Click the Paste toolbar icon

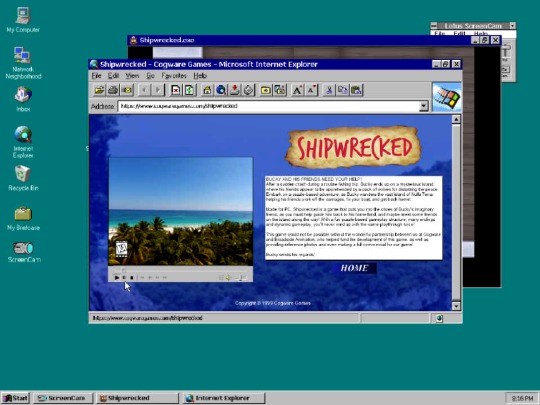click(356, 90)
